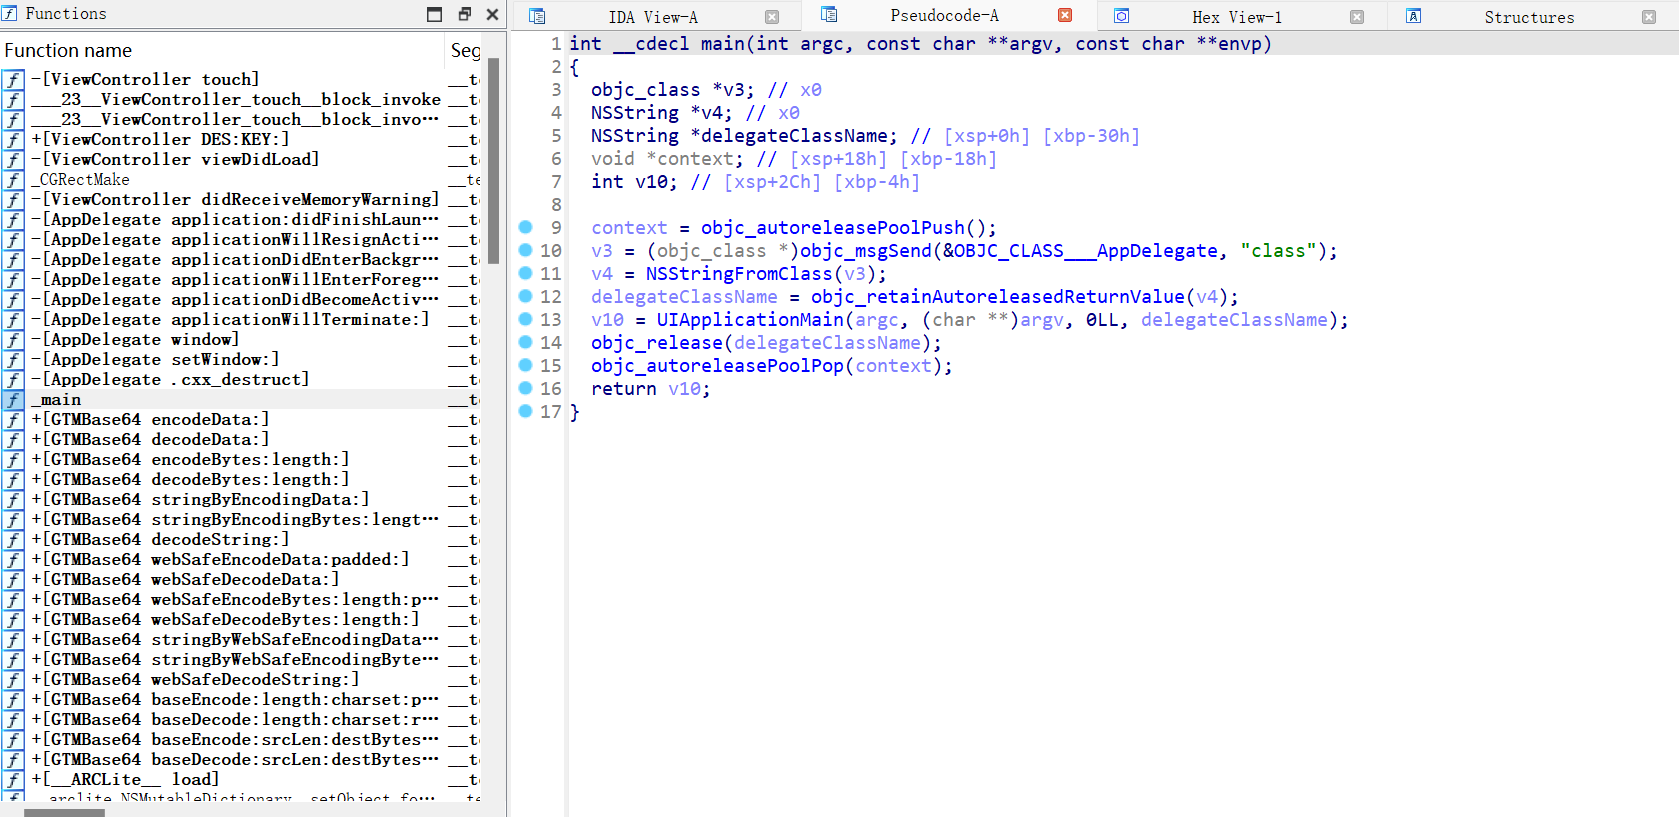This screenshot has height=817, width=1679.
Task: Select +[GTMBase64 stringByEncodingData:] function
Action: point(200,499)
